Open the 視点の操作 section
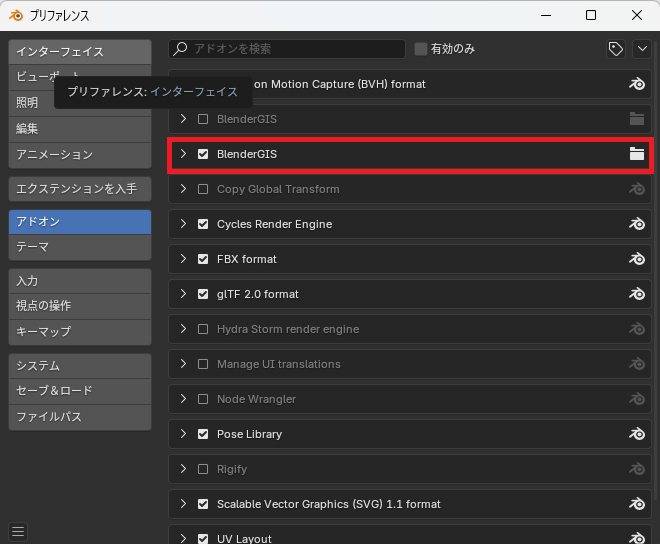Screen dimensions: 660x544 (80, 306)
